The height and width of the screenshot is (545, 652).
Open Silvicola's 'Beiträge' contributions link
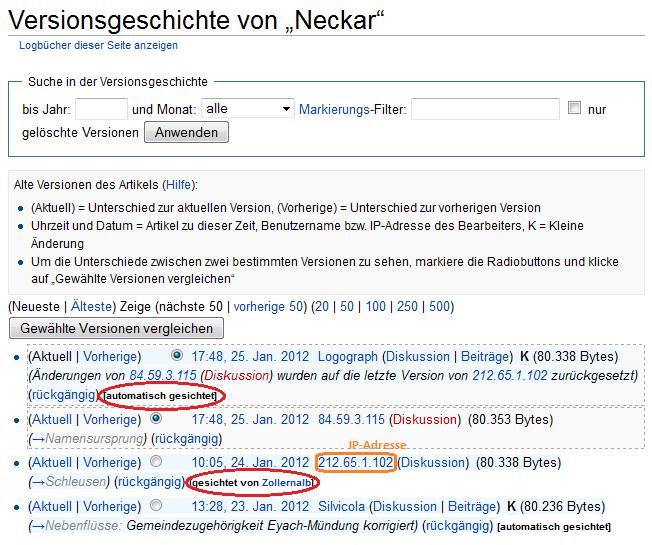click(475, 506)
